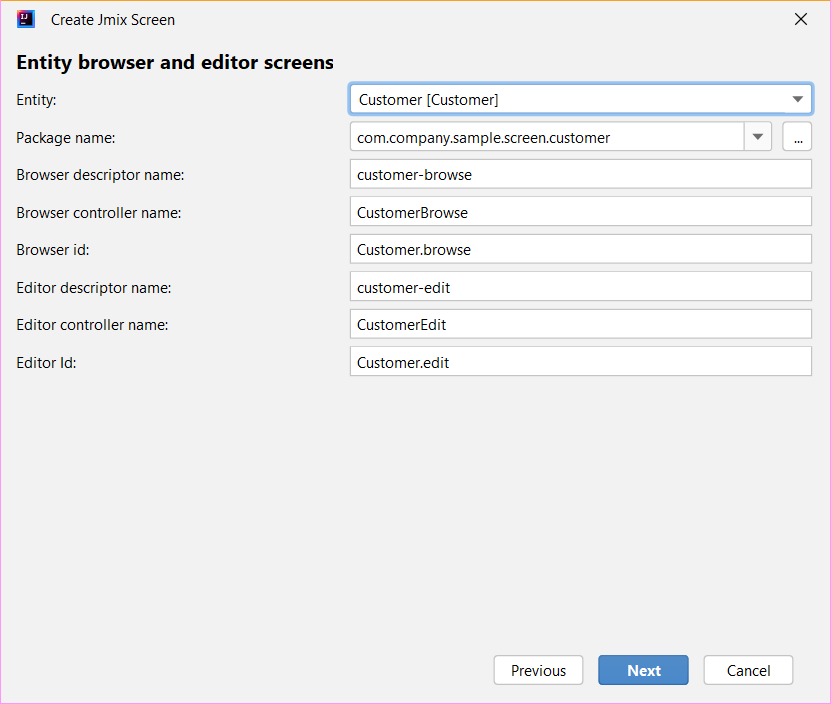Select the Browser controller name field

pyautogui.click(x=580, y=212)
